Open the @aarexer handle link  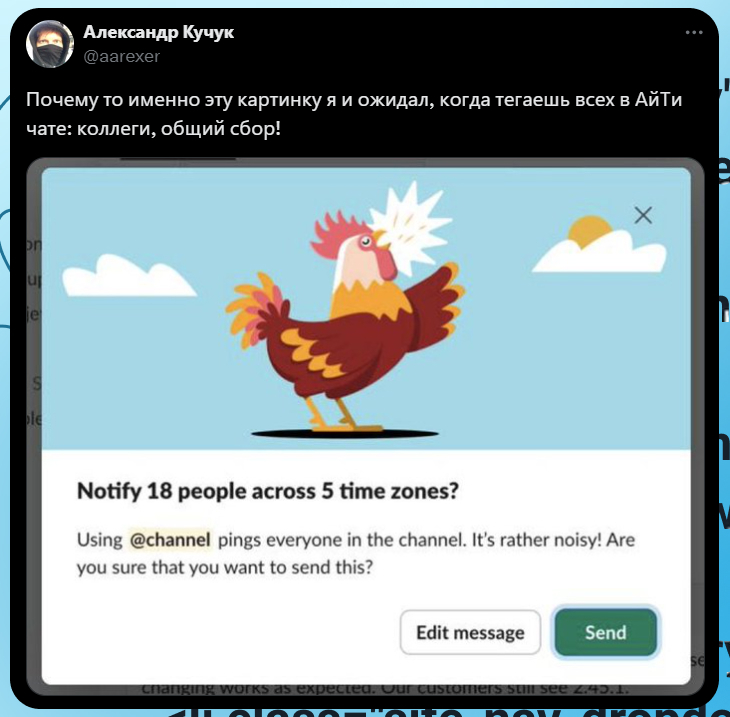click(122, 56)
